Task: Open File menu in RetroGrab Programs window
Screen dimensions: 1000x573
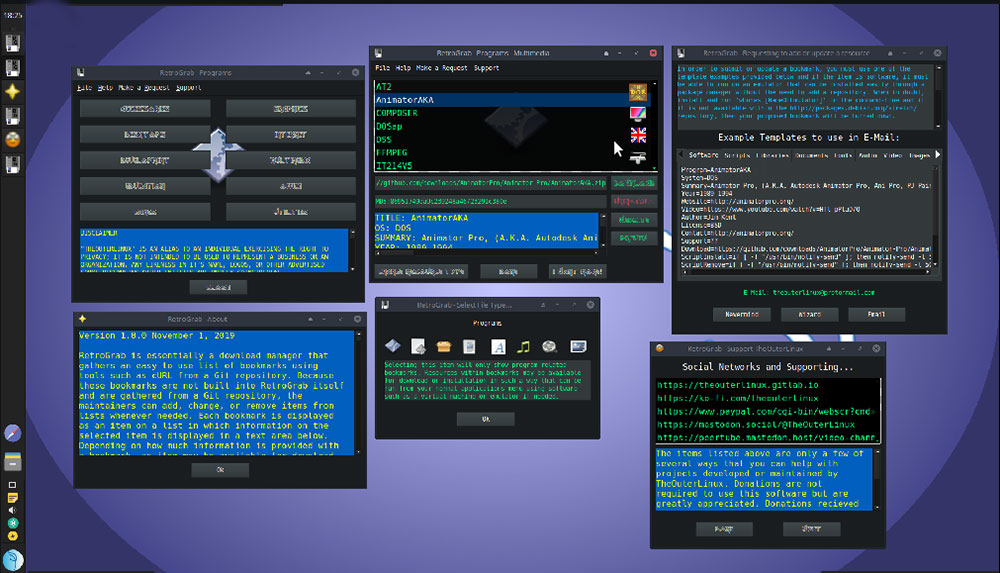Action: pos(84,87)
